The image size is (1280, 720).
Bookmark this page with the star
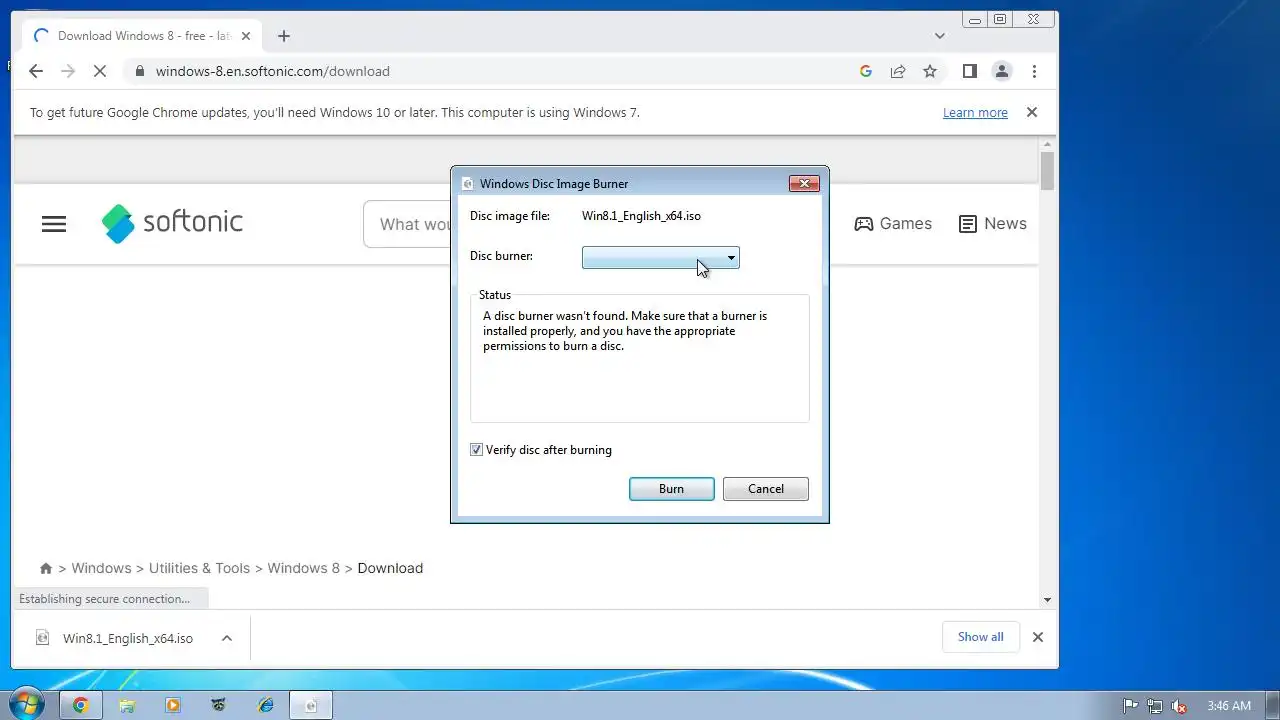click(x=930, y=71)
